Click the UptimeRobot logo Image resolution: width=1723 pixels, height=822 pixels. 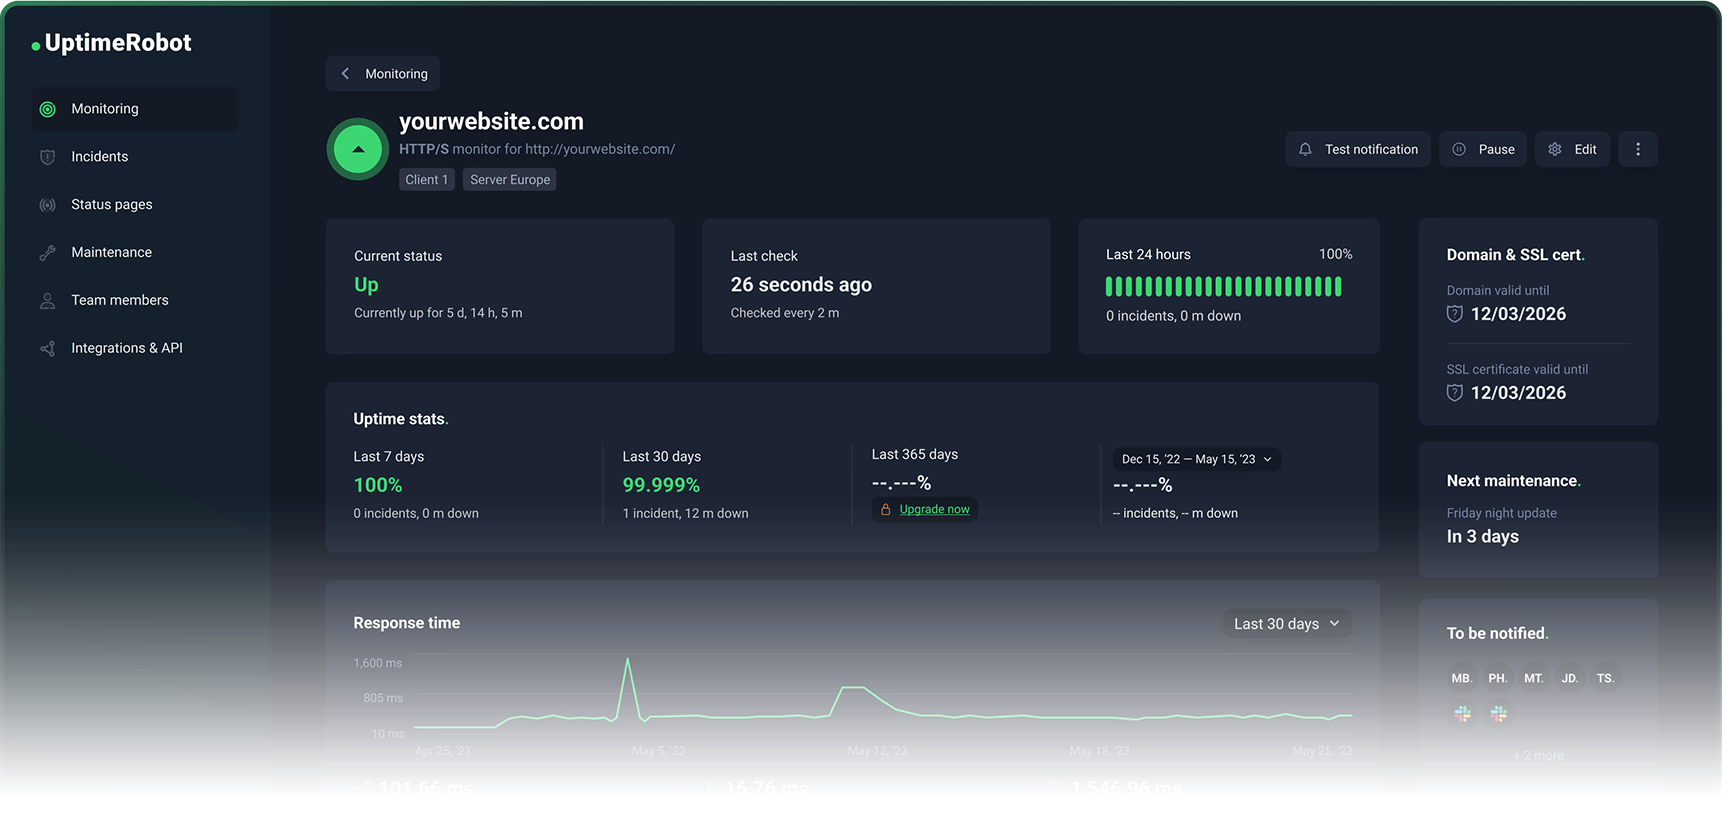tap(112, 43)
